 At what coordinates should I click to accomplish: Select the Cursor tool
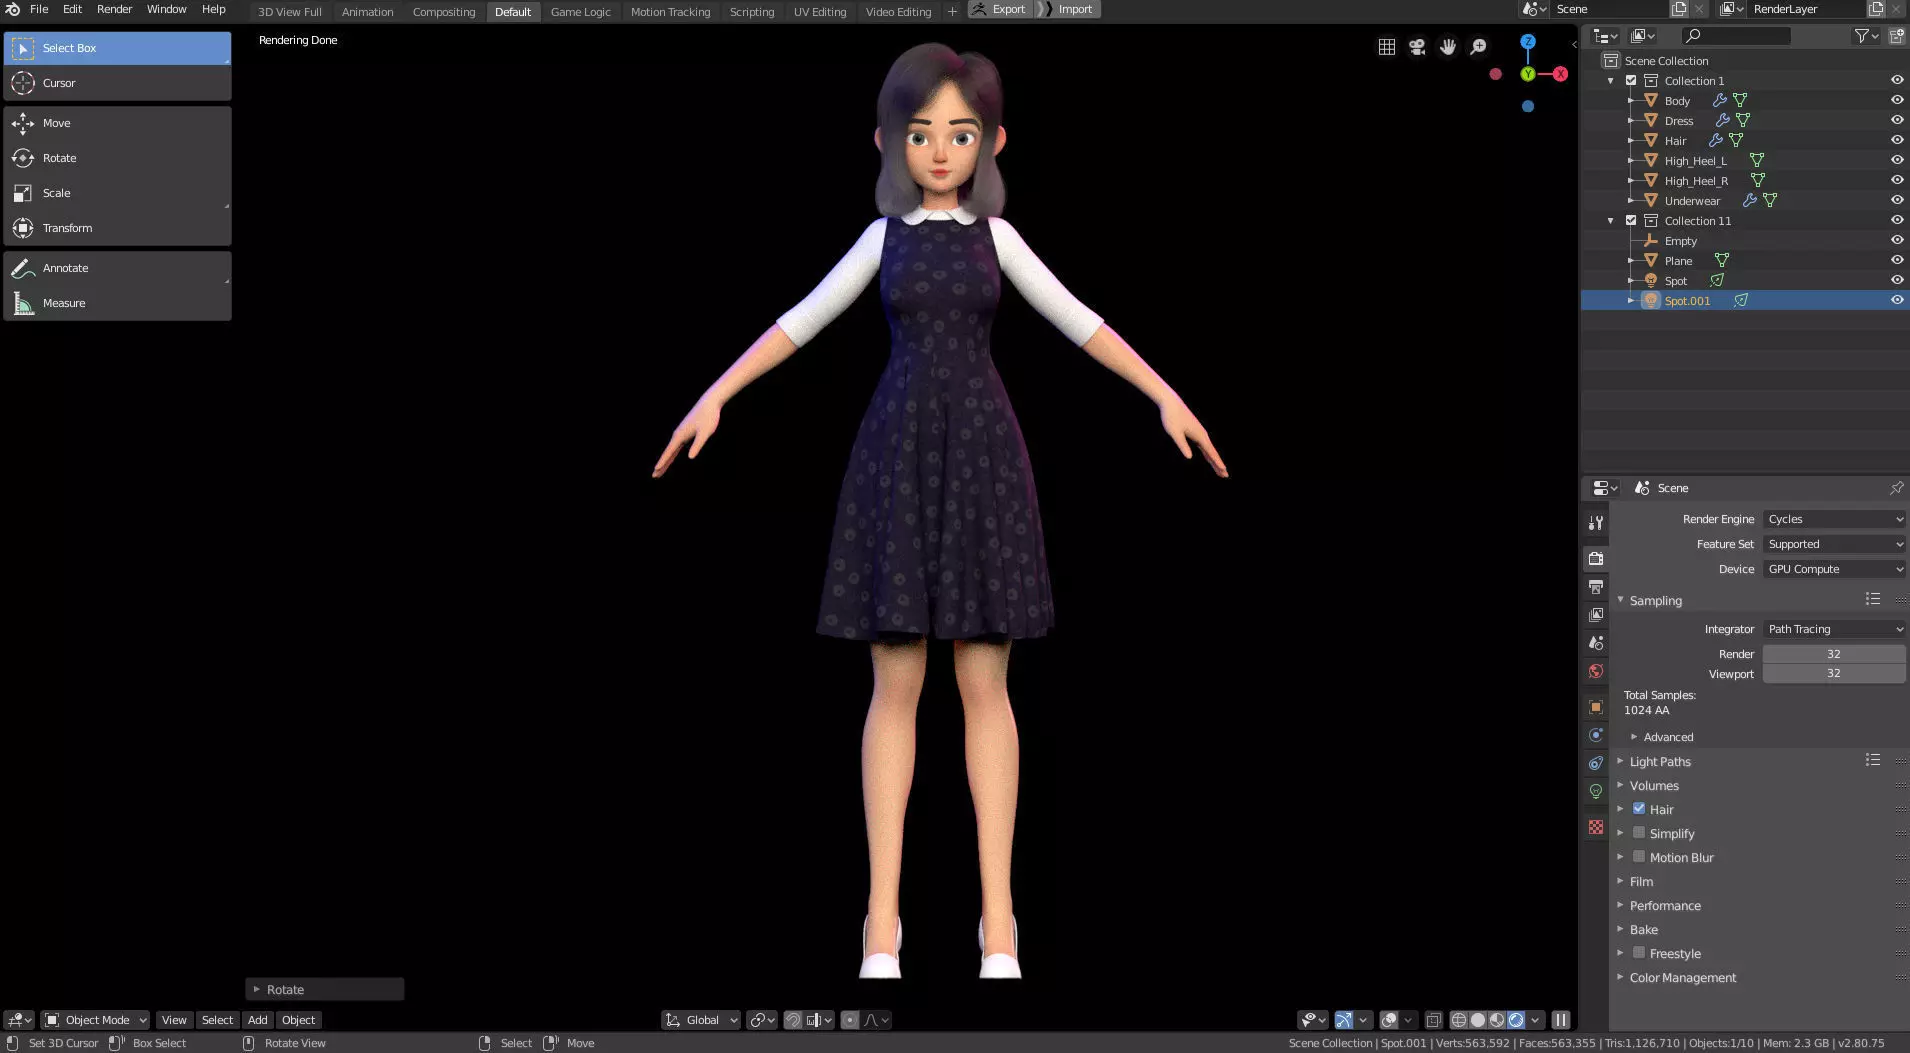tap(117, 83)
